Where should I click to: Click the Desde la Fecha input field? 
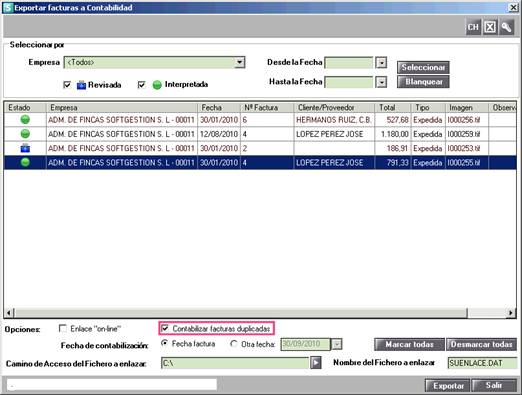349,63
